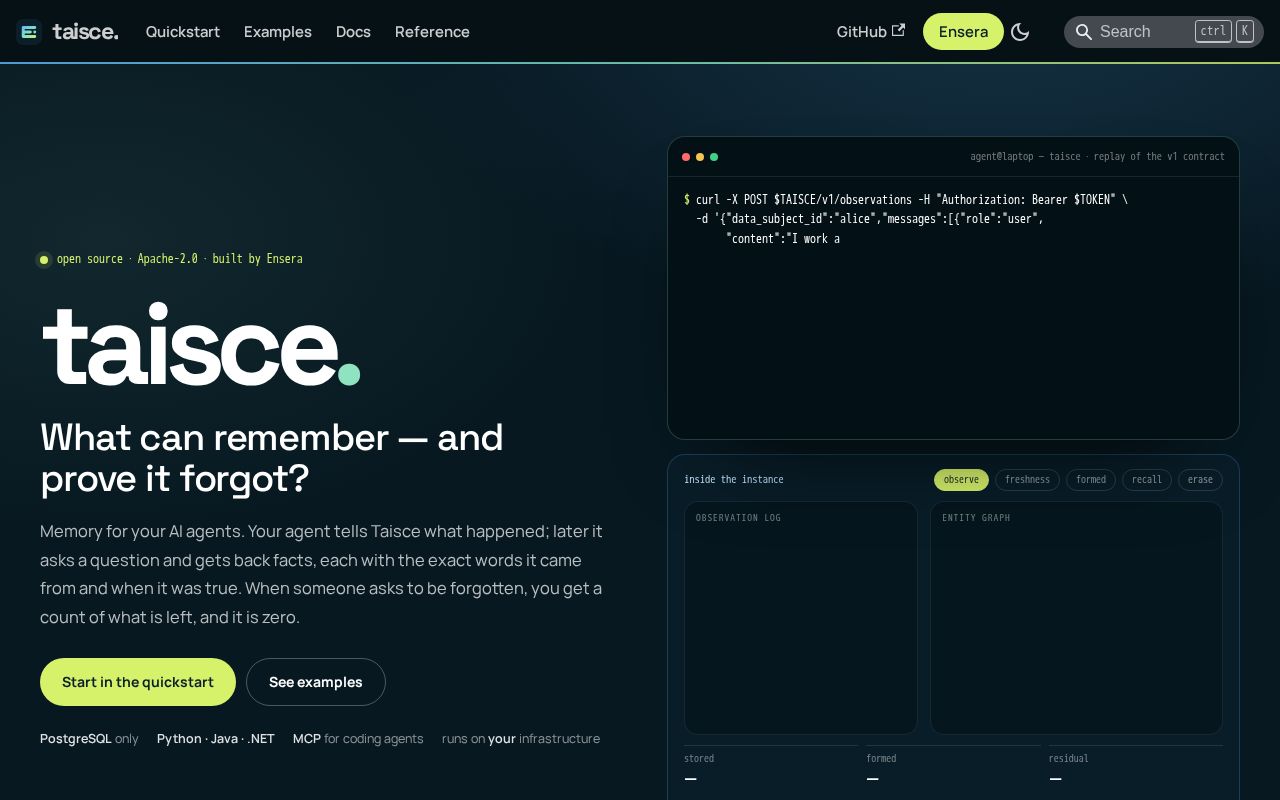Click the 'PostgreSQL only' text
Viewport: 1280px width, 800px height.
(89, 739)
